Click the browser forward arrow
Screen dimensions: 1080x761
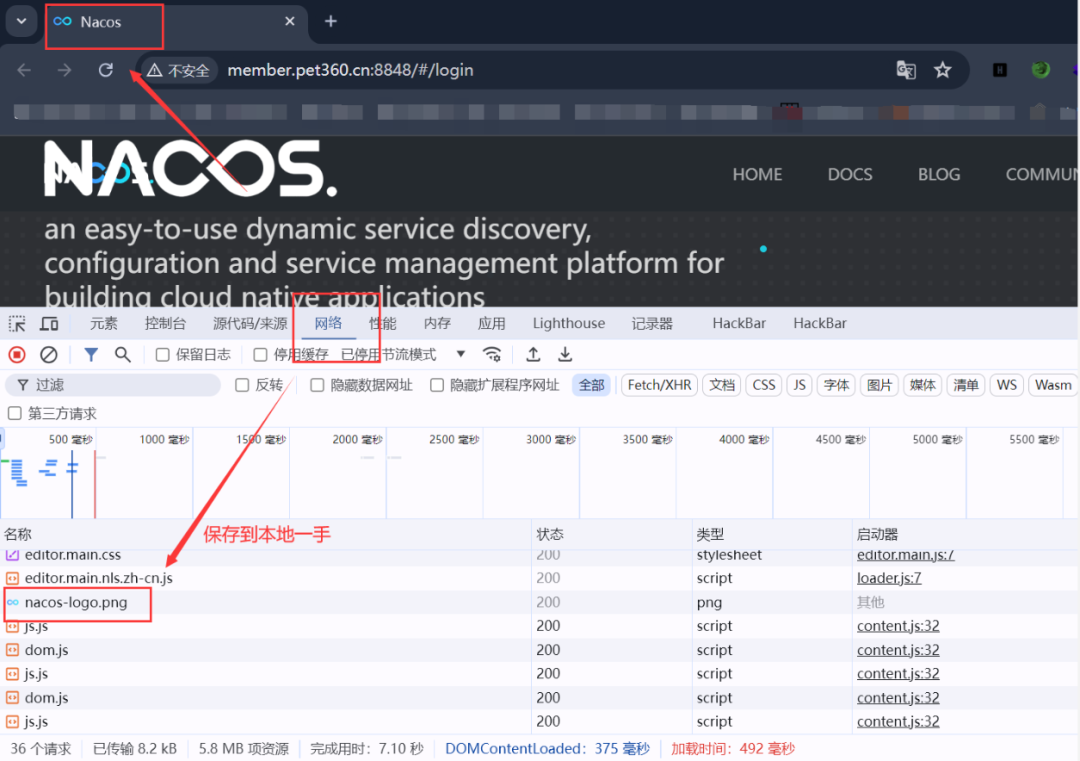coord(64,70)
